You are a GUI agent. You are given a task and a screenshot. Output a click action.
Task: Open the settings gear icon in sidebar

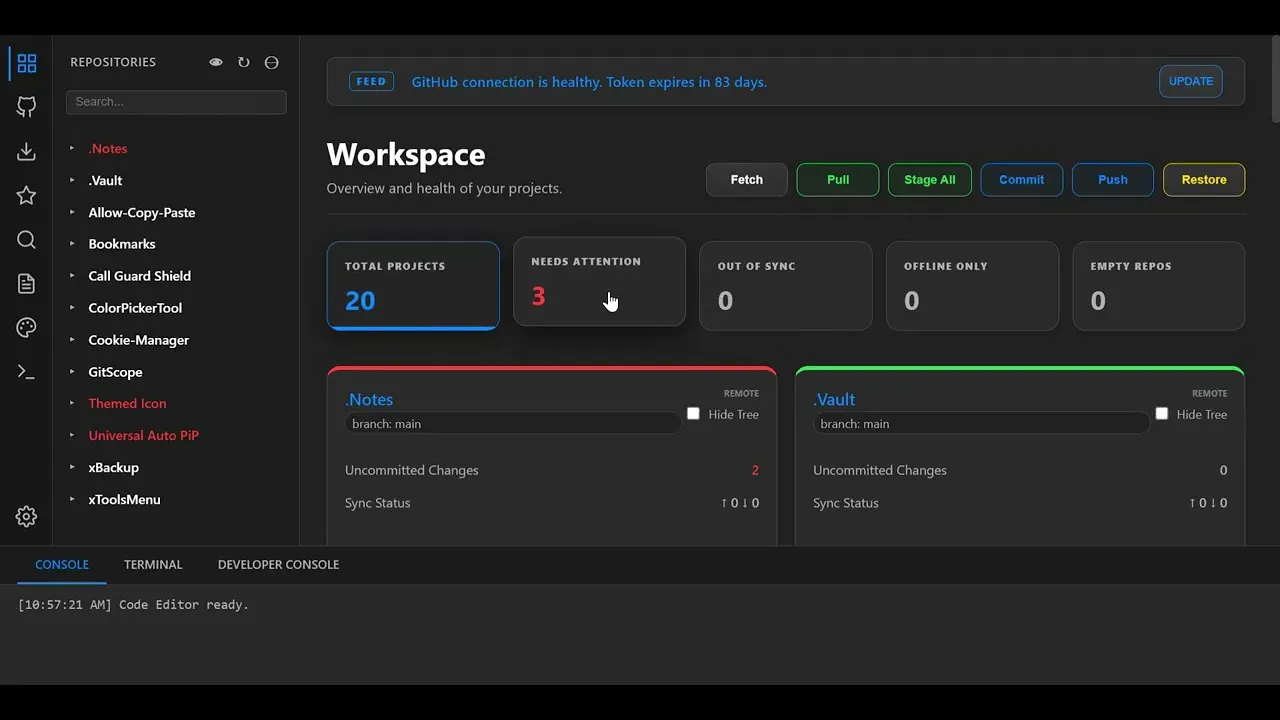pyautogui.click(x=27, y=516)
